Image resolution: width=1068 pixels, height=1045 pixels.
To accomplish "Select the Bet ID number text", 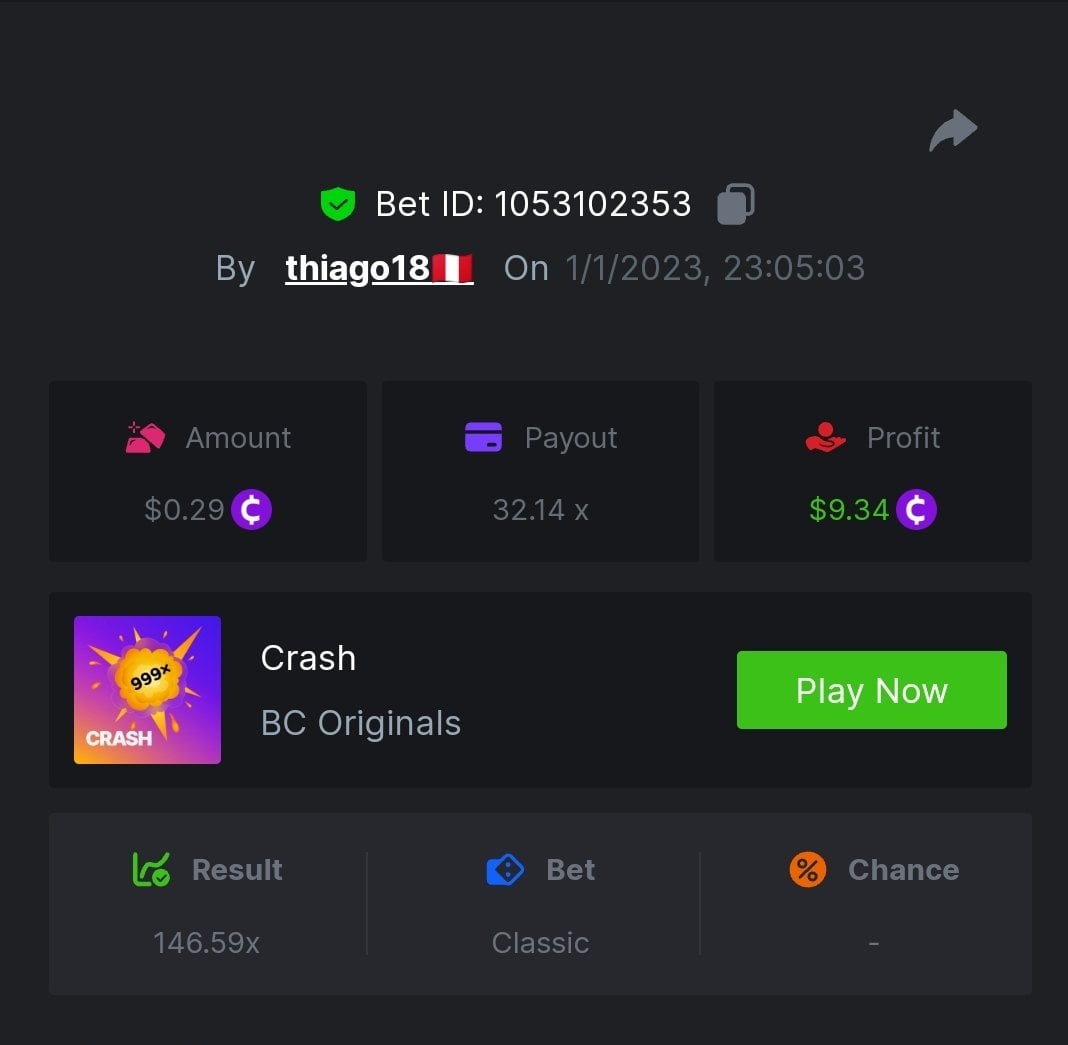I will (x=593, y=204).
